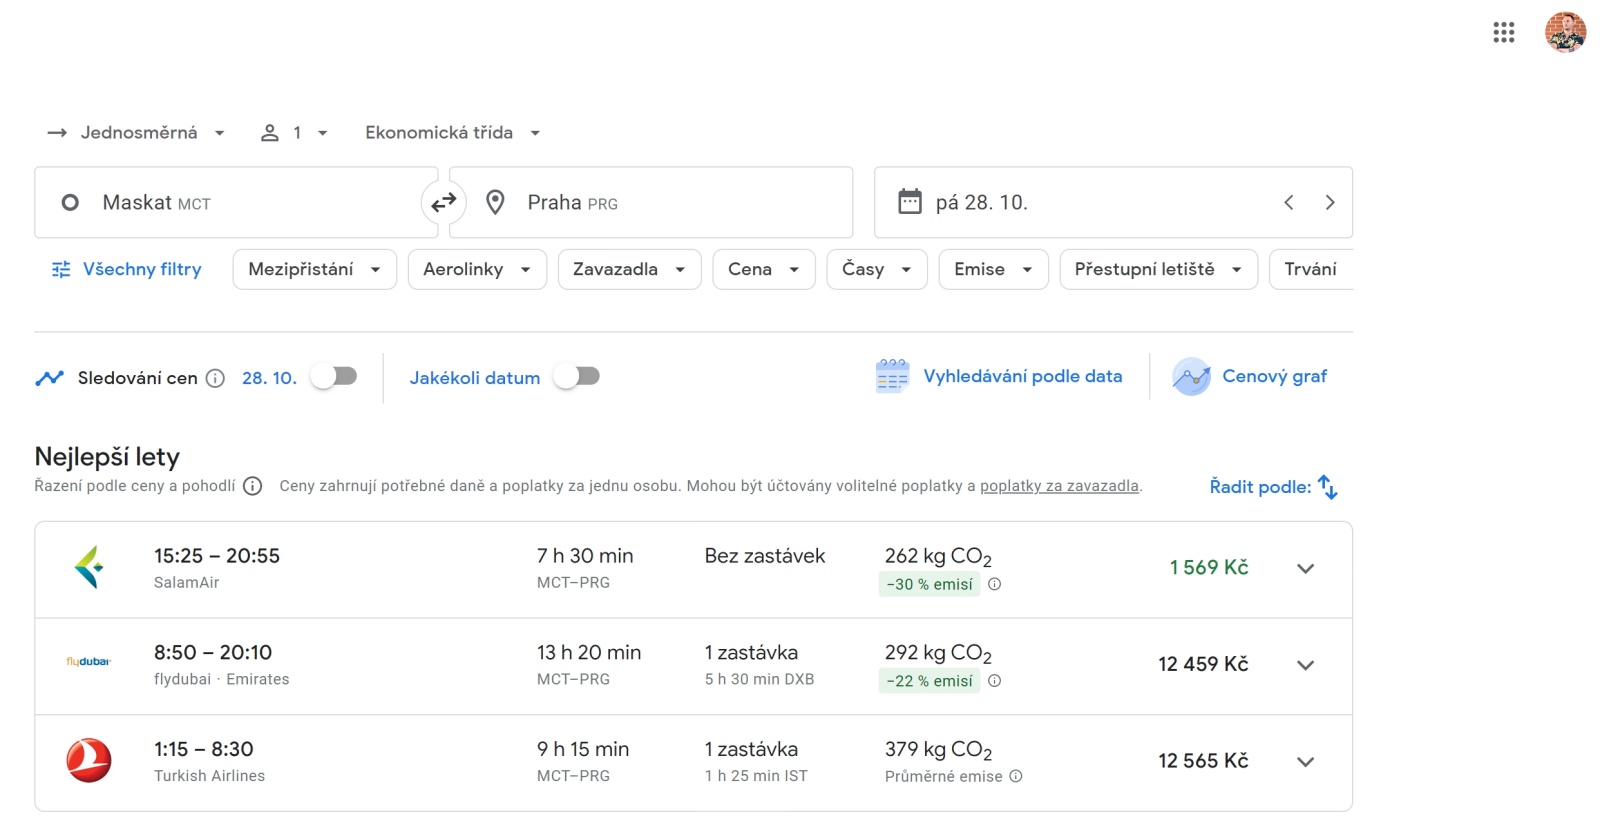Click the 28. 10. tracking date link
The width and height of the screenshot is (1600, 832).
click(269, 378)
